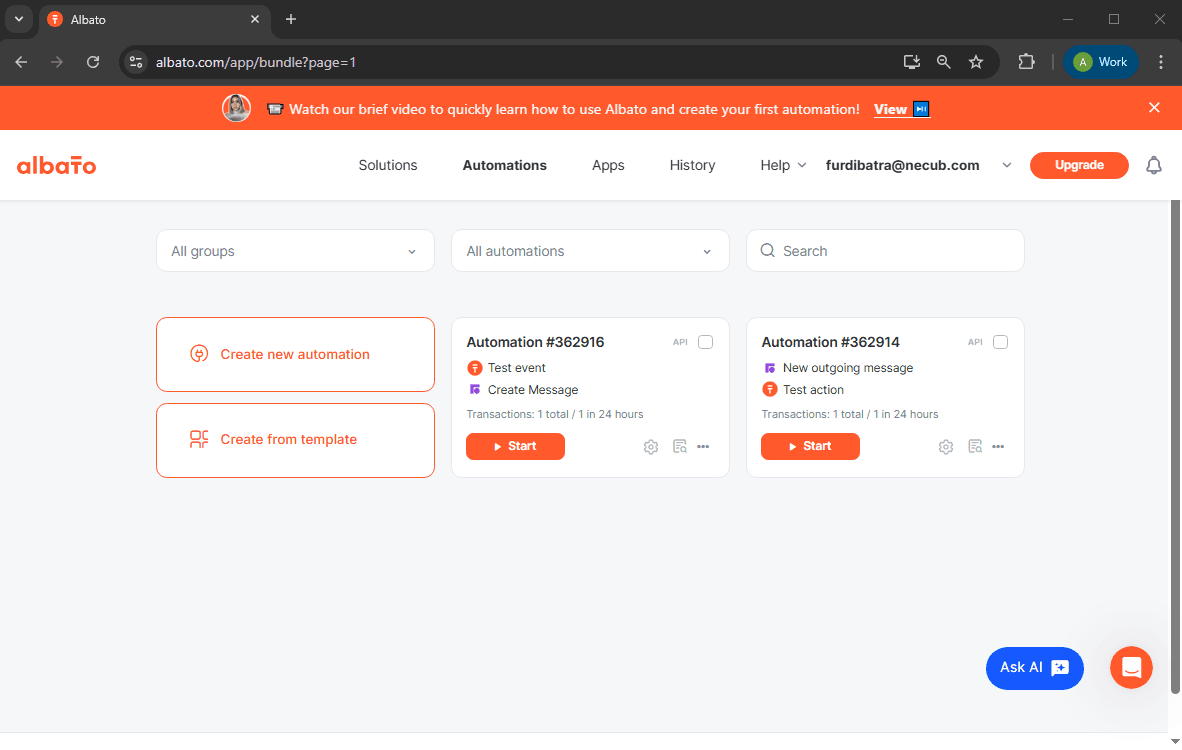The width and height of the screenshot is (1182, 750).
Task: Open three-dot menu on Automation #362914
Action: (998, 447)
